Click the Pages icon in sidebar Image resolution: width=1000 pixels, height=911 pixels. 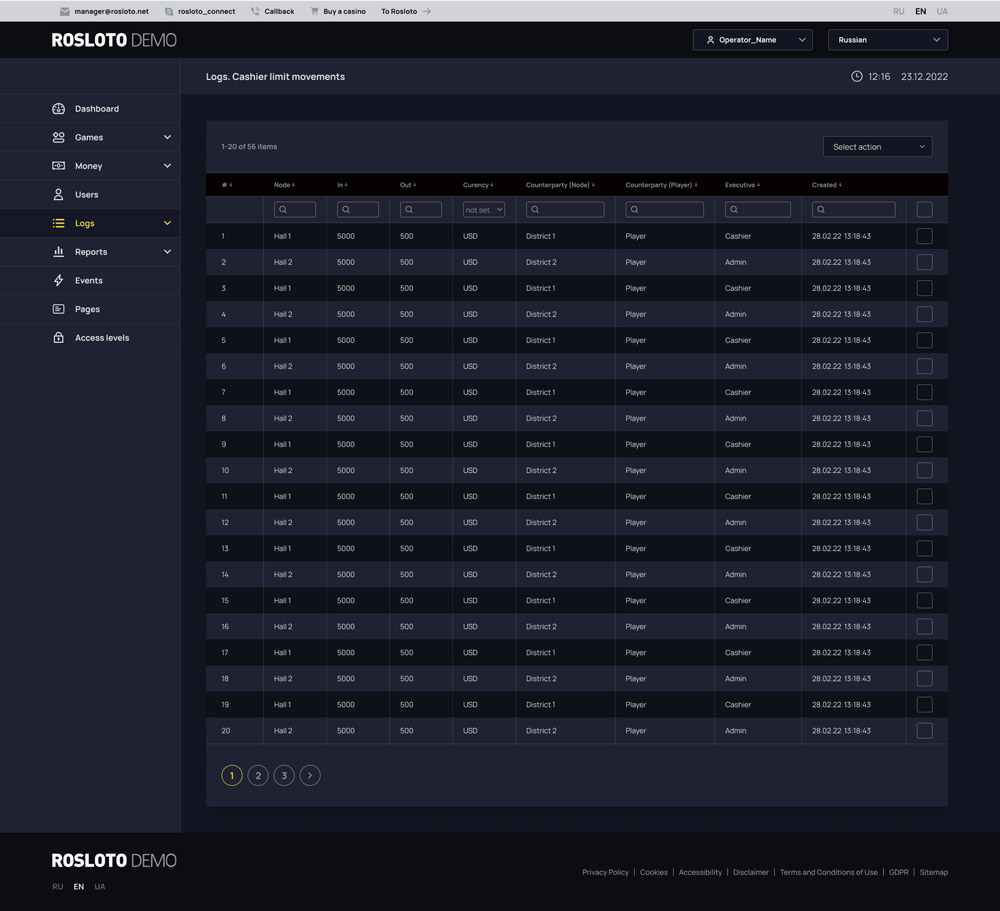pyautogui.click(x=58, y=309)
